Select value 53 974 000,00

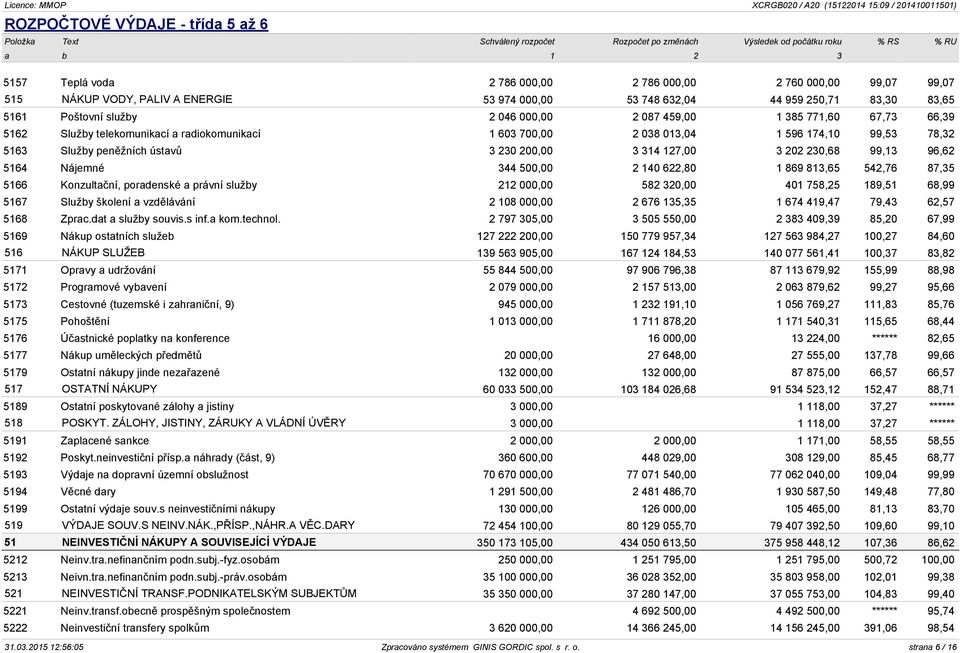[x=517, y=100]
